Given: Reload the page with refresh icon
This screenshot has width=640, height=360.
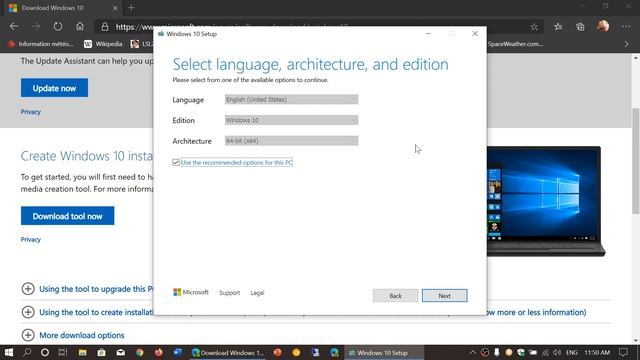Looking at the screenshot, I should (x=58, y=27).
